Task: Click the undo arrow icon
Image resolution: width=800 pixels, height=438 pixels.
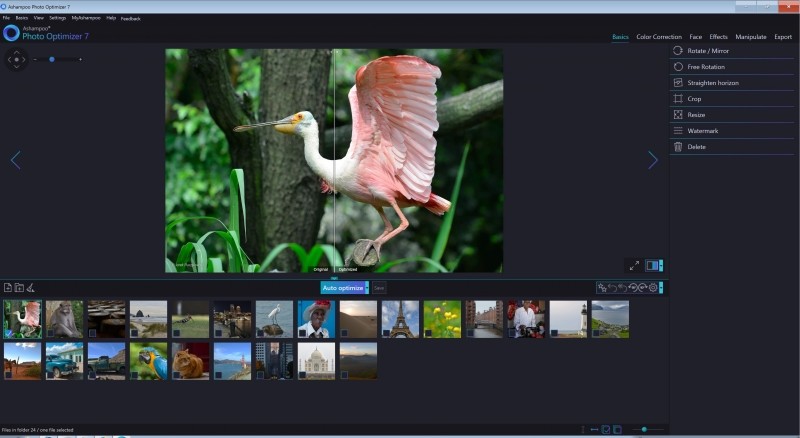Action: [612, 288]
